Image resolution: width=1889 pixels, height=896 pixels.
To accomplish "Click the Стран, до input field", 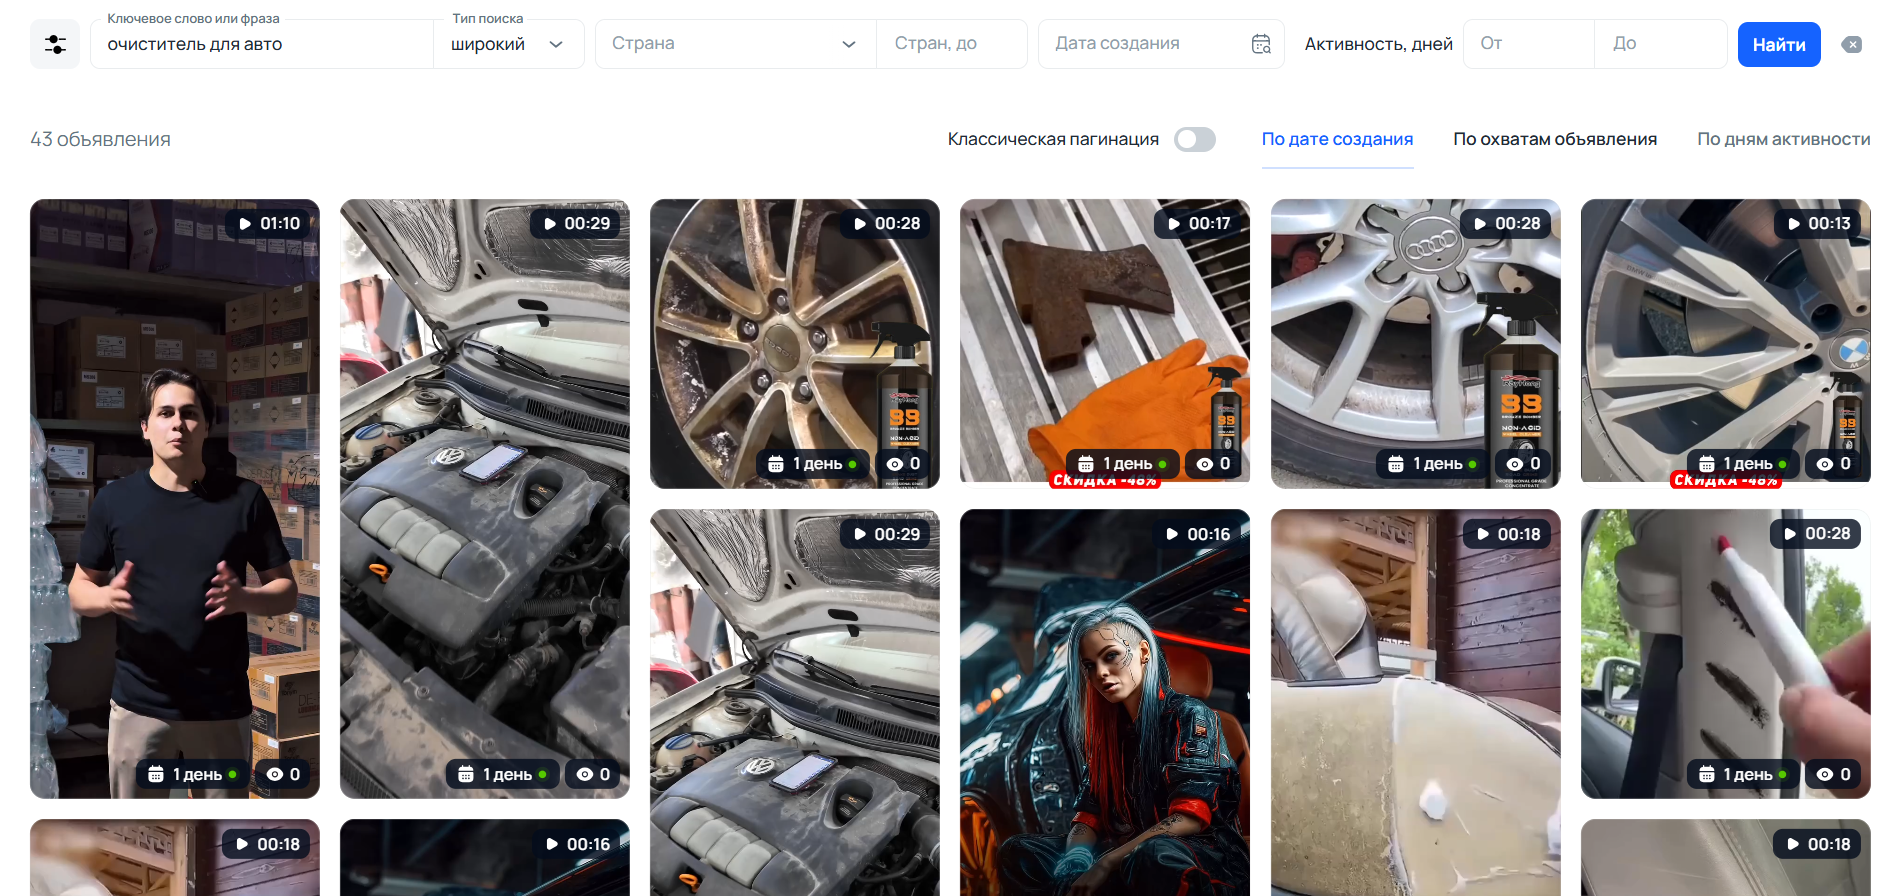I will pos(951,44).
